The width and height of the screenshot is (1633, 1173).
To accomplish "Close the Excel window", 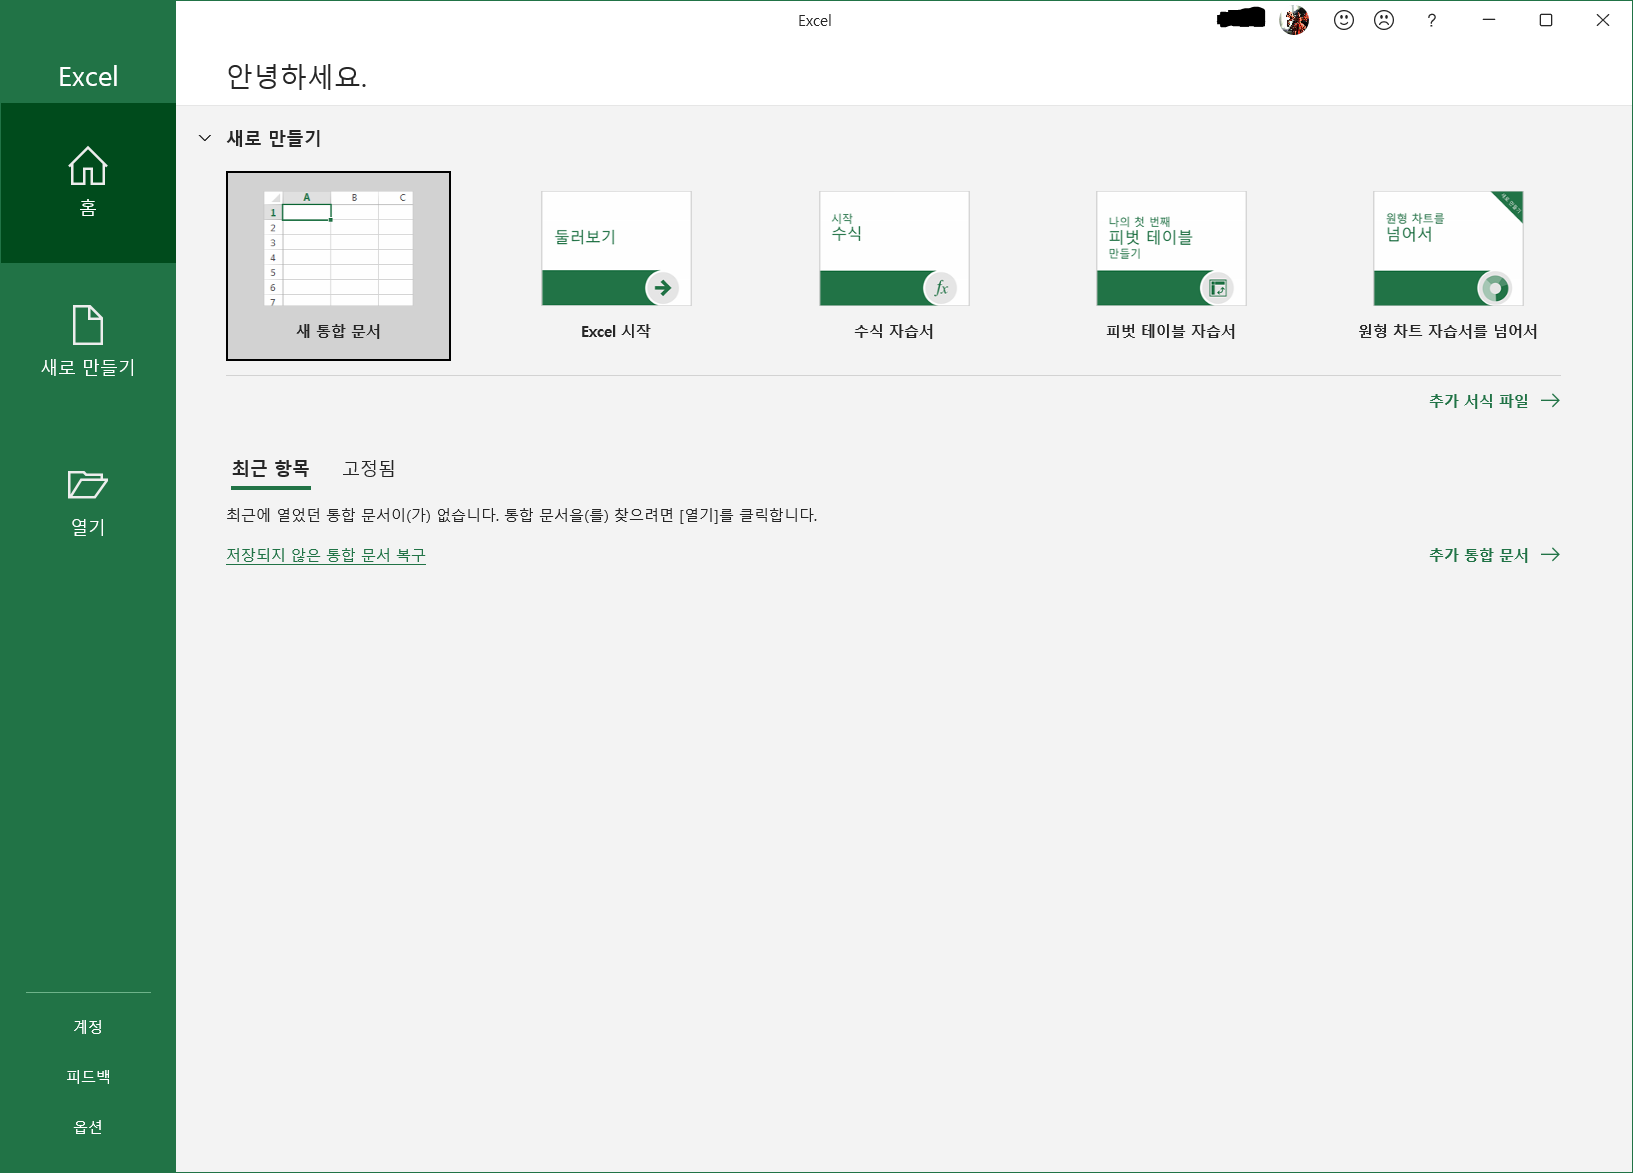I will pyautogui.click(x=1603, y=20).
